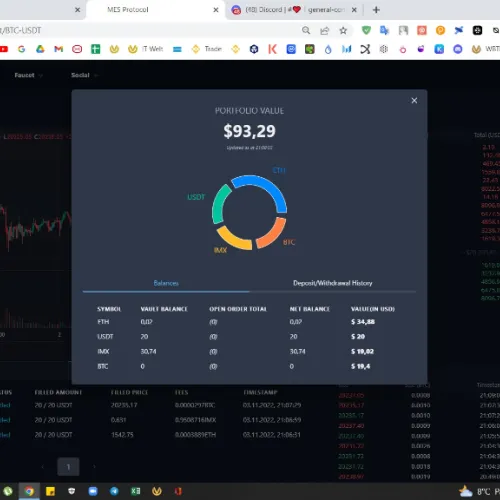Bookmark this page with the star icon
The height and width of the screenshot is (500, 500).
point(343,31)
